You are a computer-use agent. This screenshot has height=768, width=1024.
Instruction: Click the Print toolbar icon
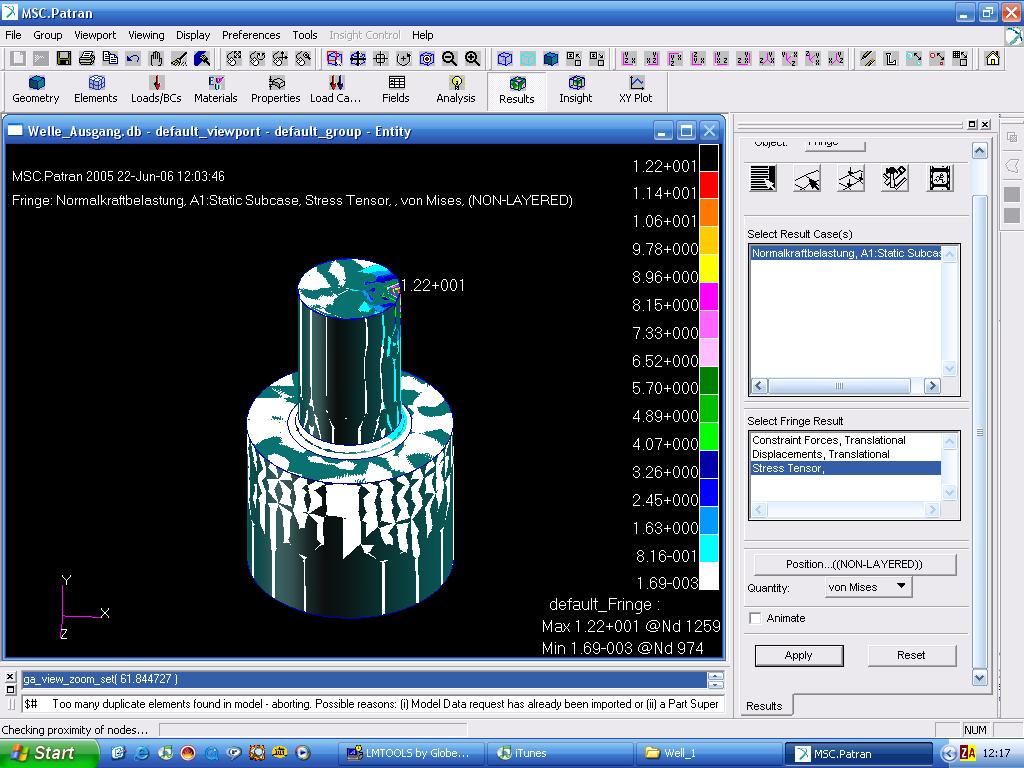86,58
